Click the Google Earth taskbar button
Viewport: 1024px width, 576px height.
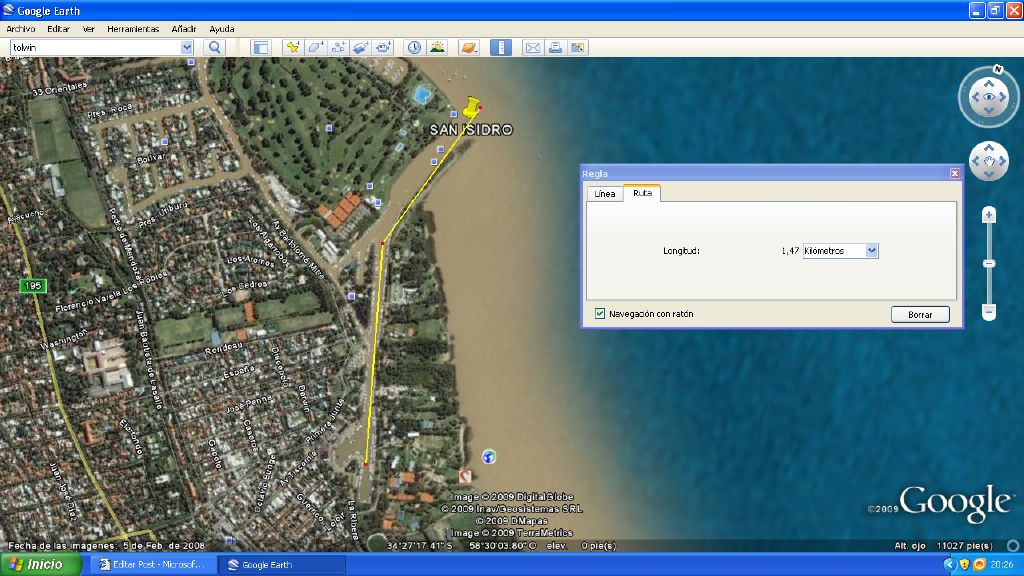tap(282, 564)
